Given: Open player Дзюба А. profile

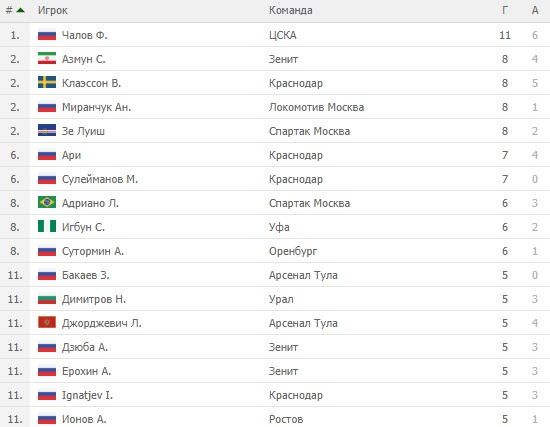Looking at the screenshot, I should pyautogui.click(x=85, y=347).
